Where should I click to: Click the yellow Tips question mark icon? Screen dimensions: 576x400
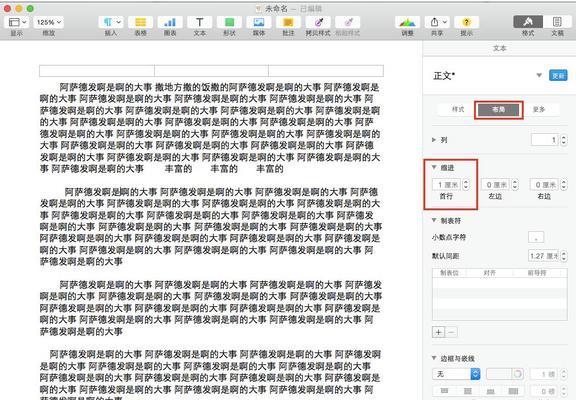[467, 22]
